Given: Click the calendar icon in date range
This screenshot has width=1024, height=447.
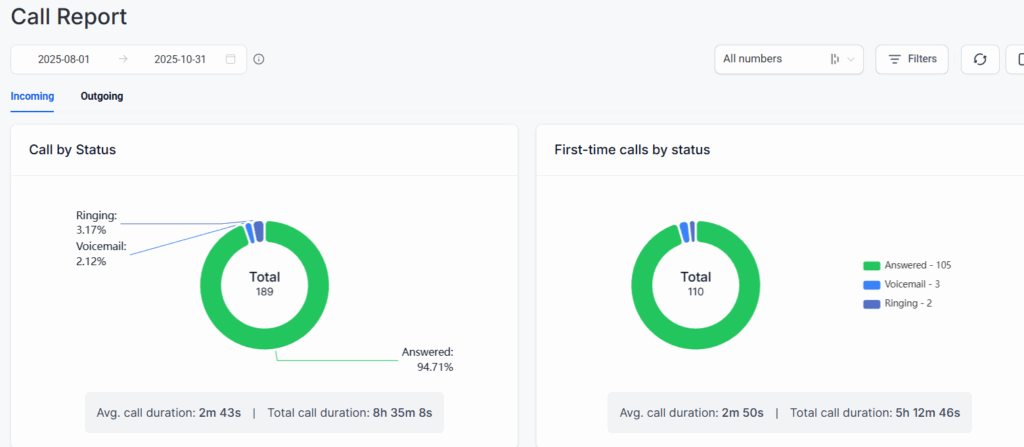Looking at the screenshot, I should (231, 59).
